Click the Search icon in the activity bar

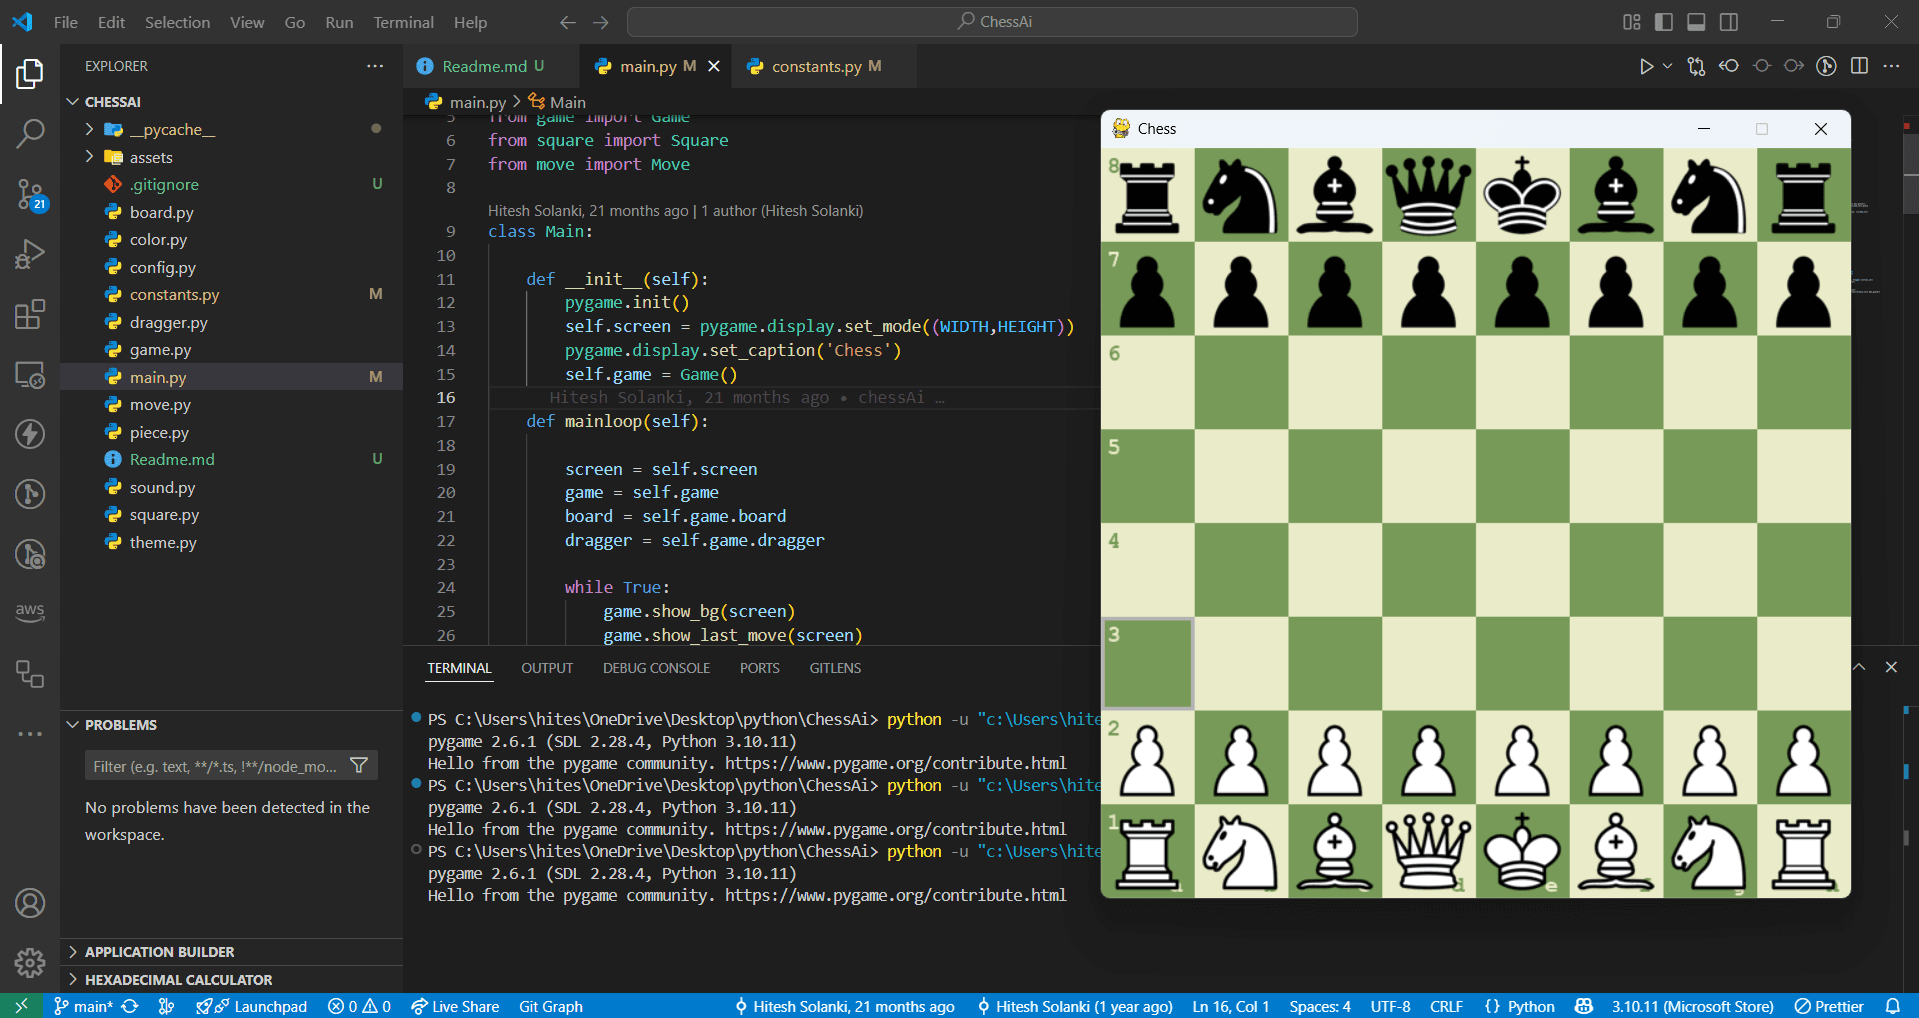[x=30, y=132]
